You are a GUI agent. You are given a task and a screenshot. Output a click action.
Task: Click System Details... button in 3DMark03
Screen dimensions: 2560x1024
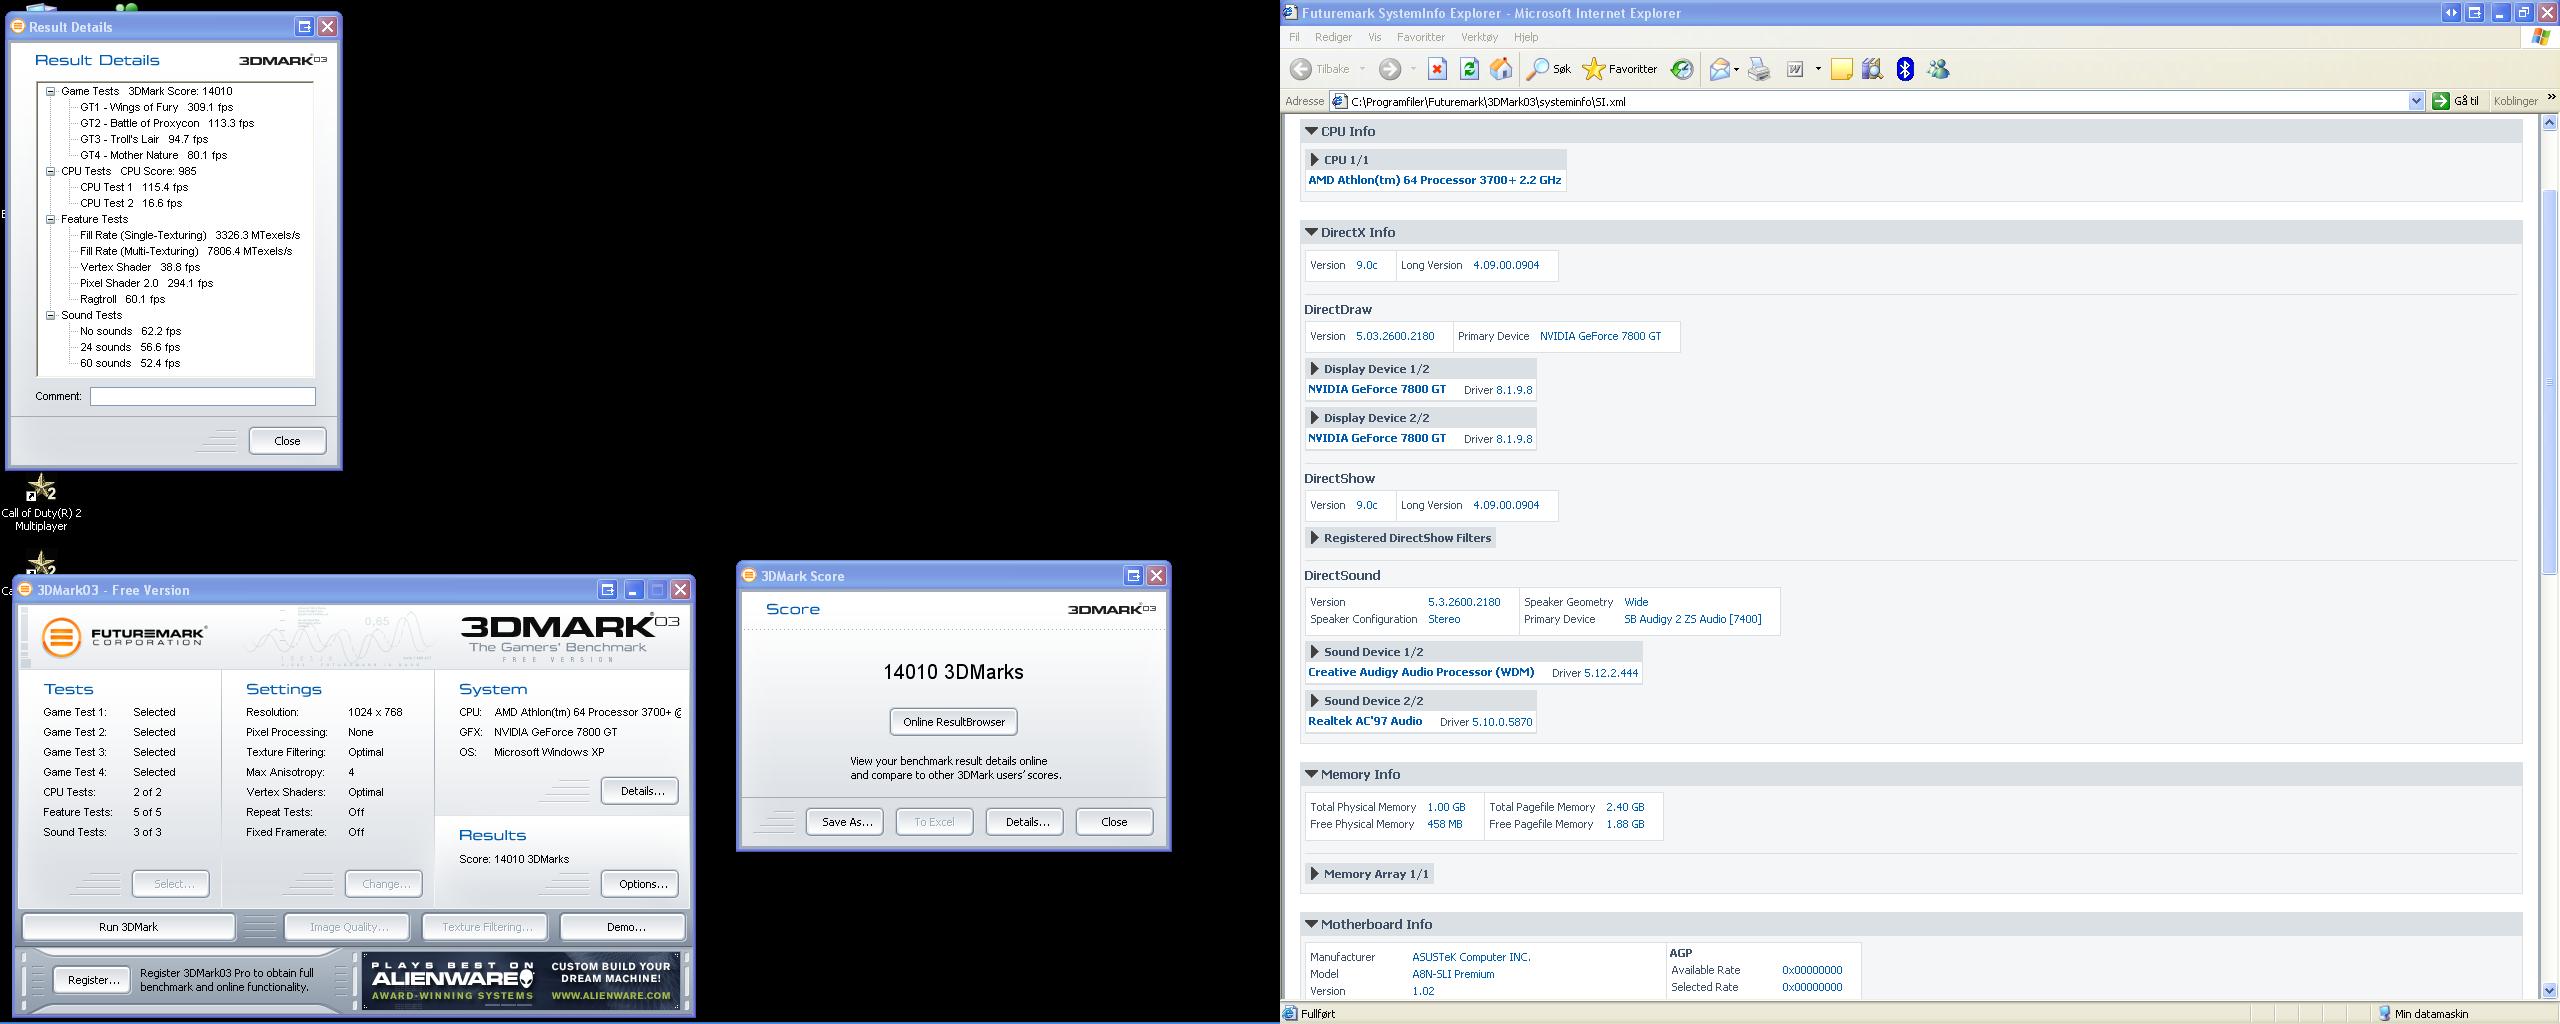point(640,791)
